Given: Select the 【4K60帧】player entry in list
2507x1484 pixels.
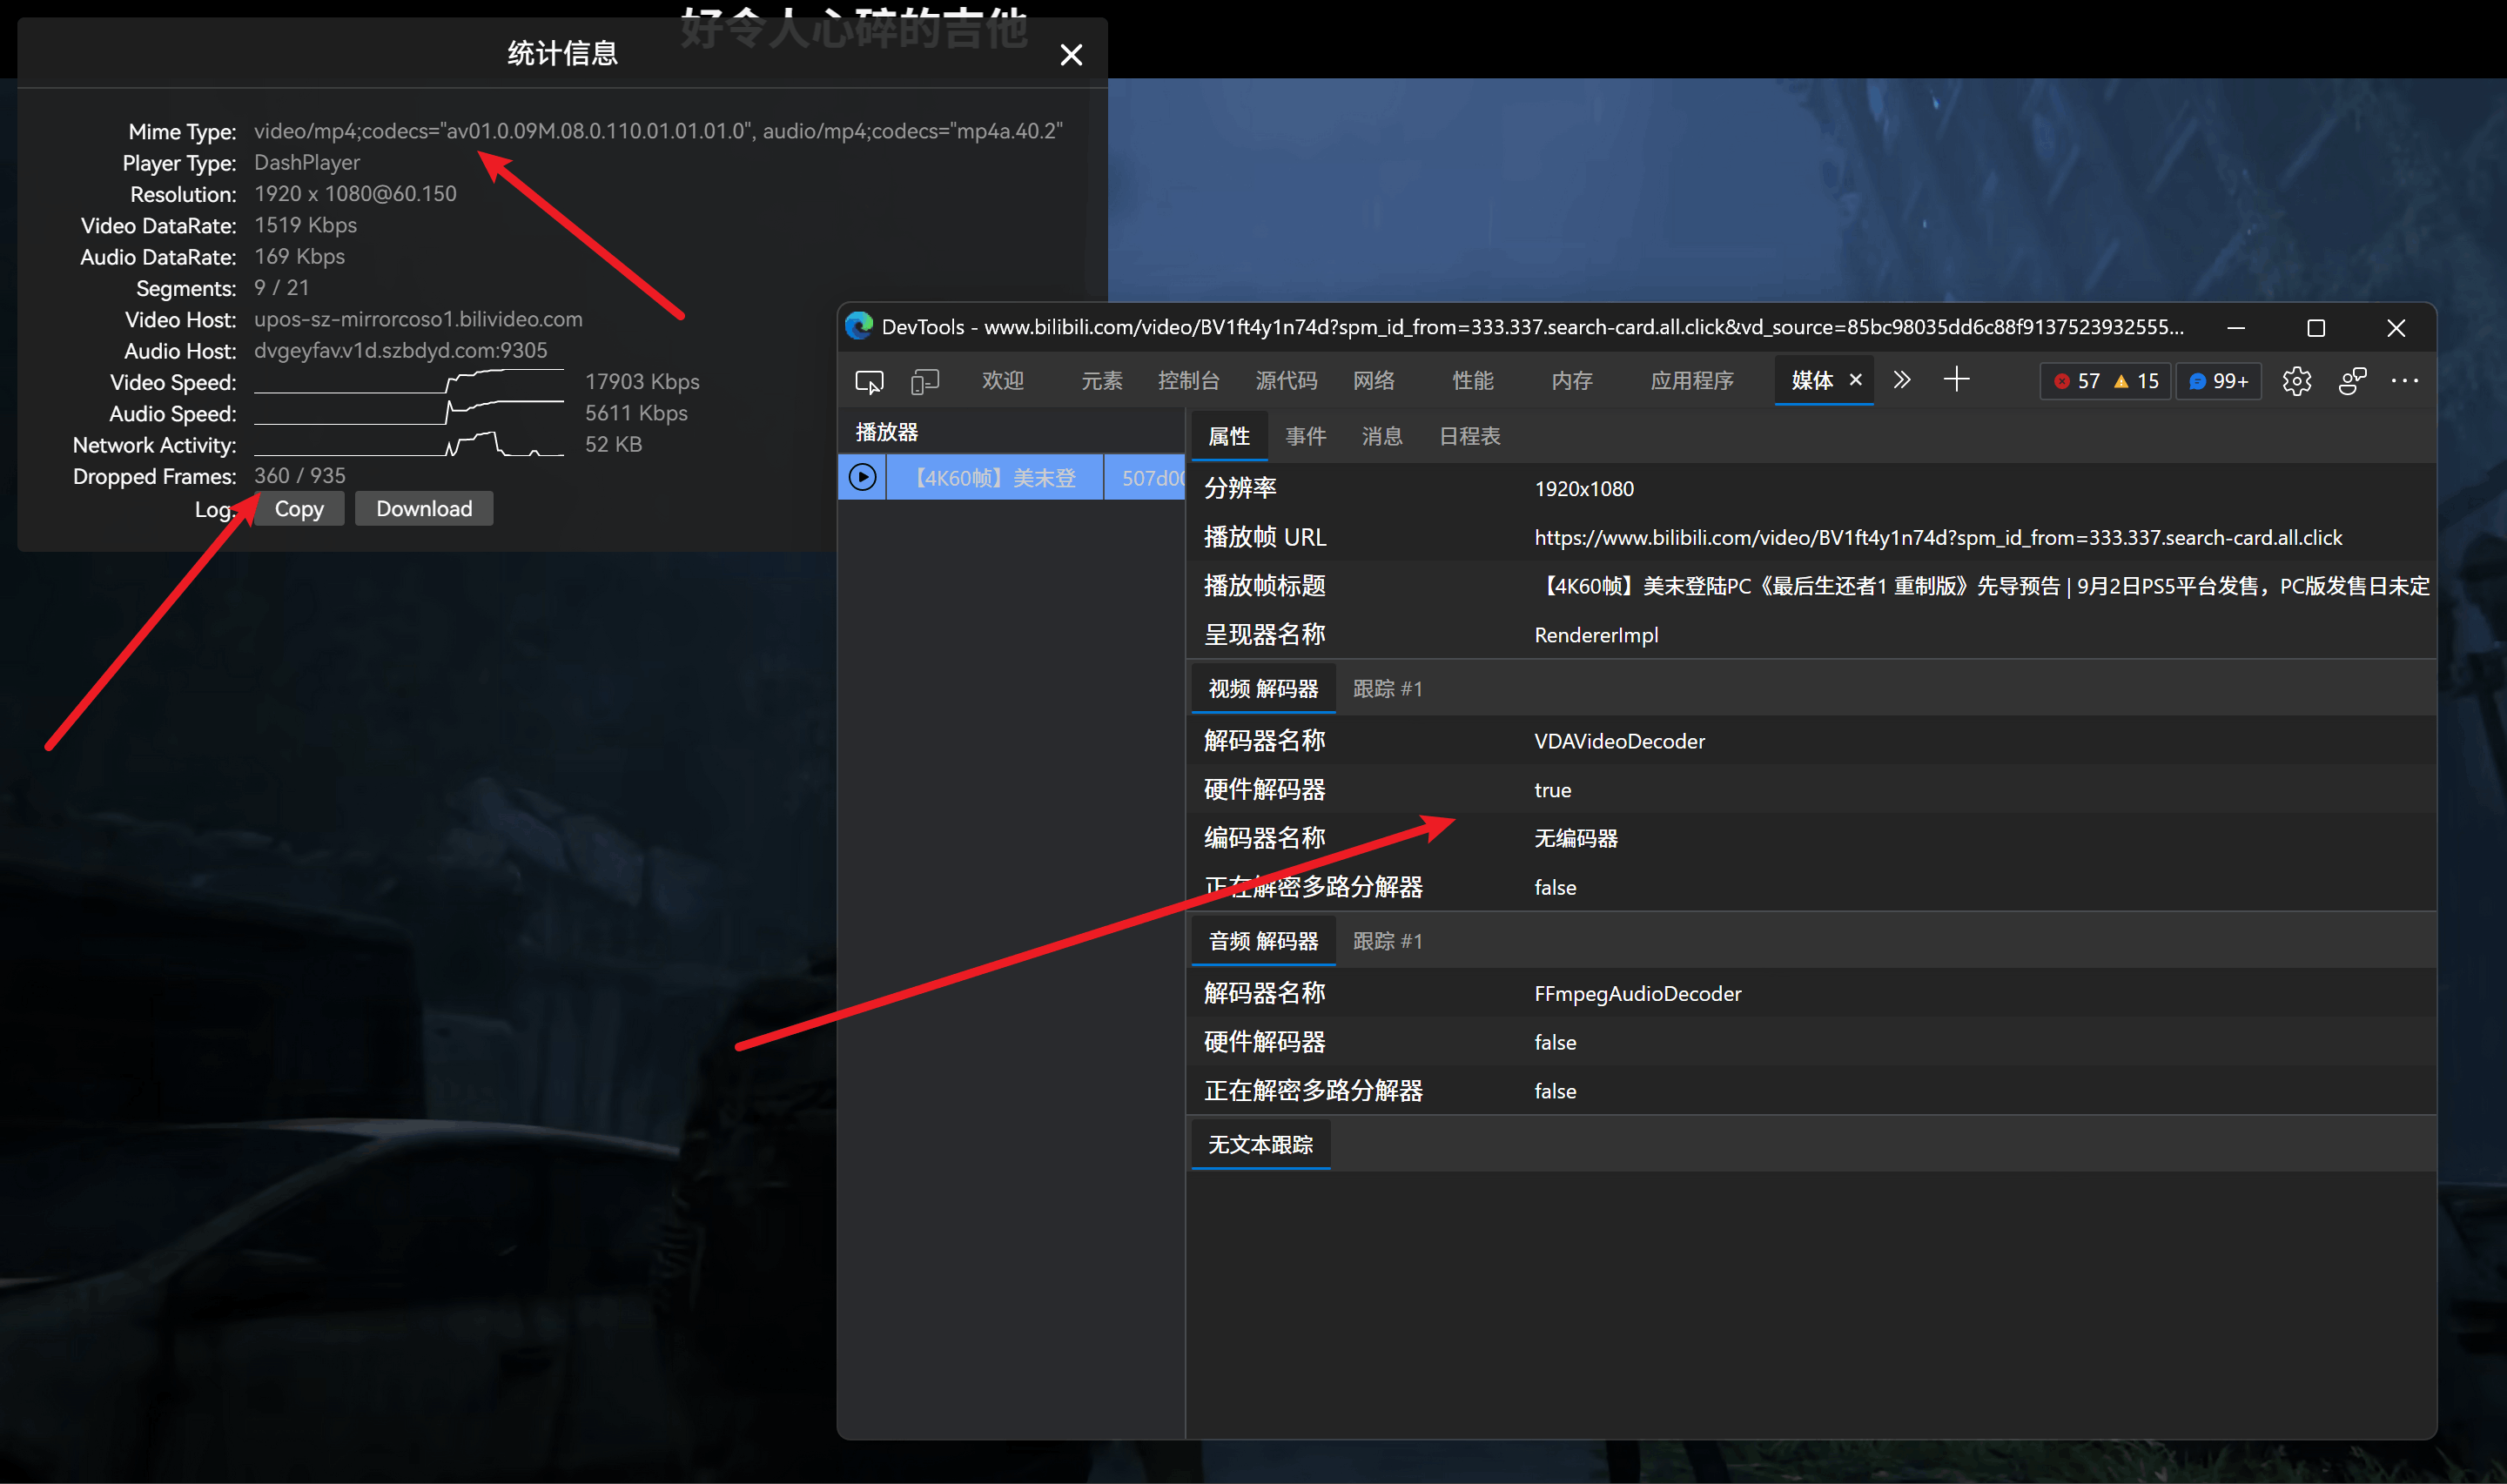Looking at the screenshot, I should pyautogui.click(x=995, y=478).
